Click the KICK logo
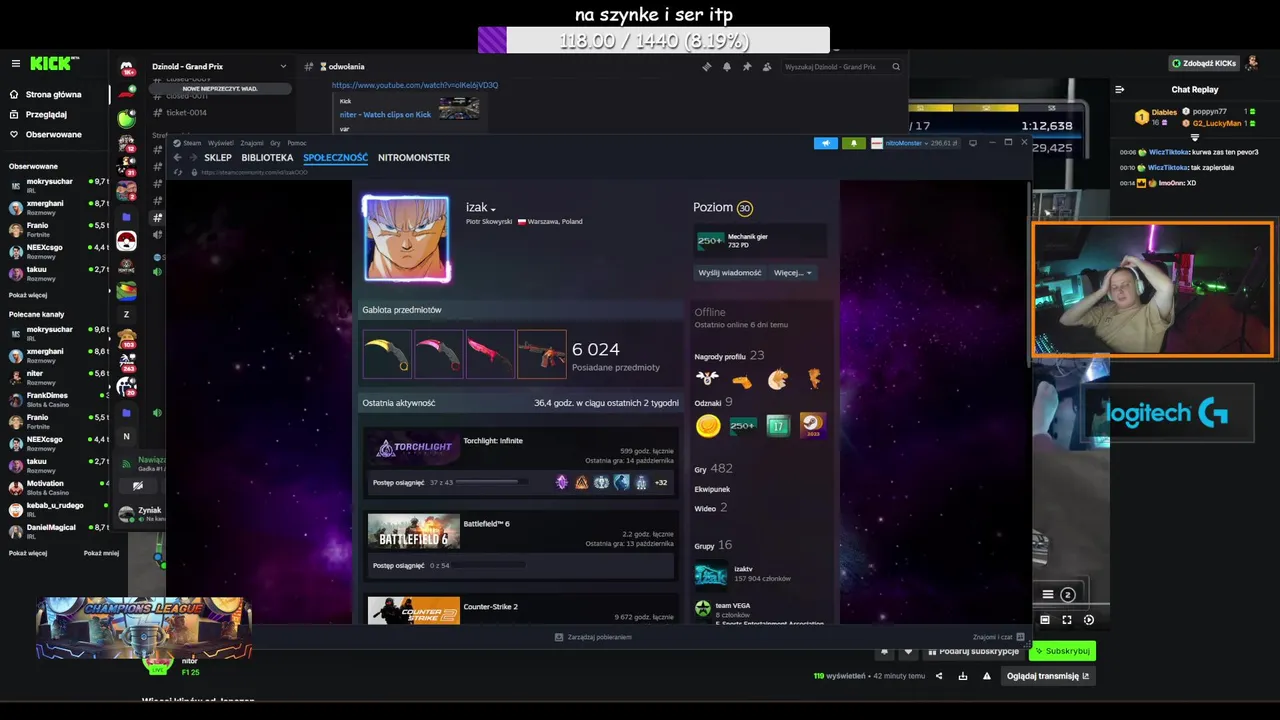 [52, 63]
